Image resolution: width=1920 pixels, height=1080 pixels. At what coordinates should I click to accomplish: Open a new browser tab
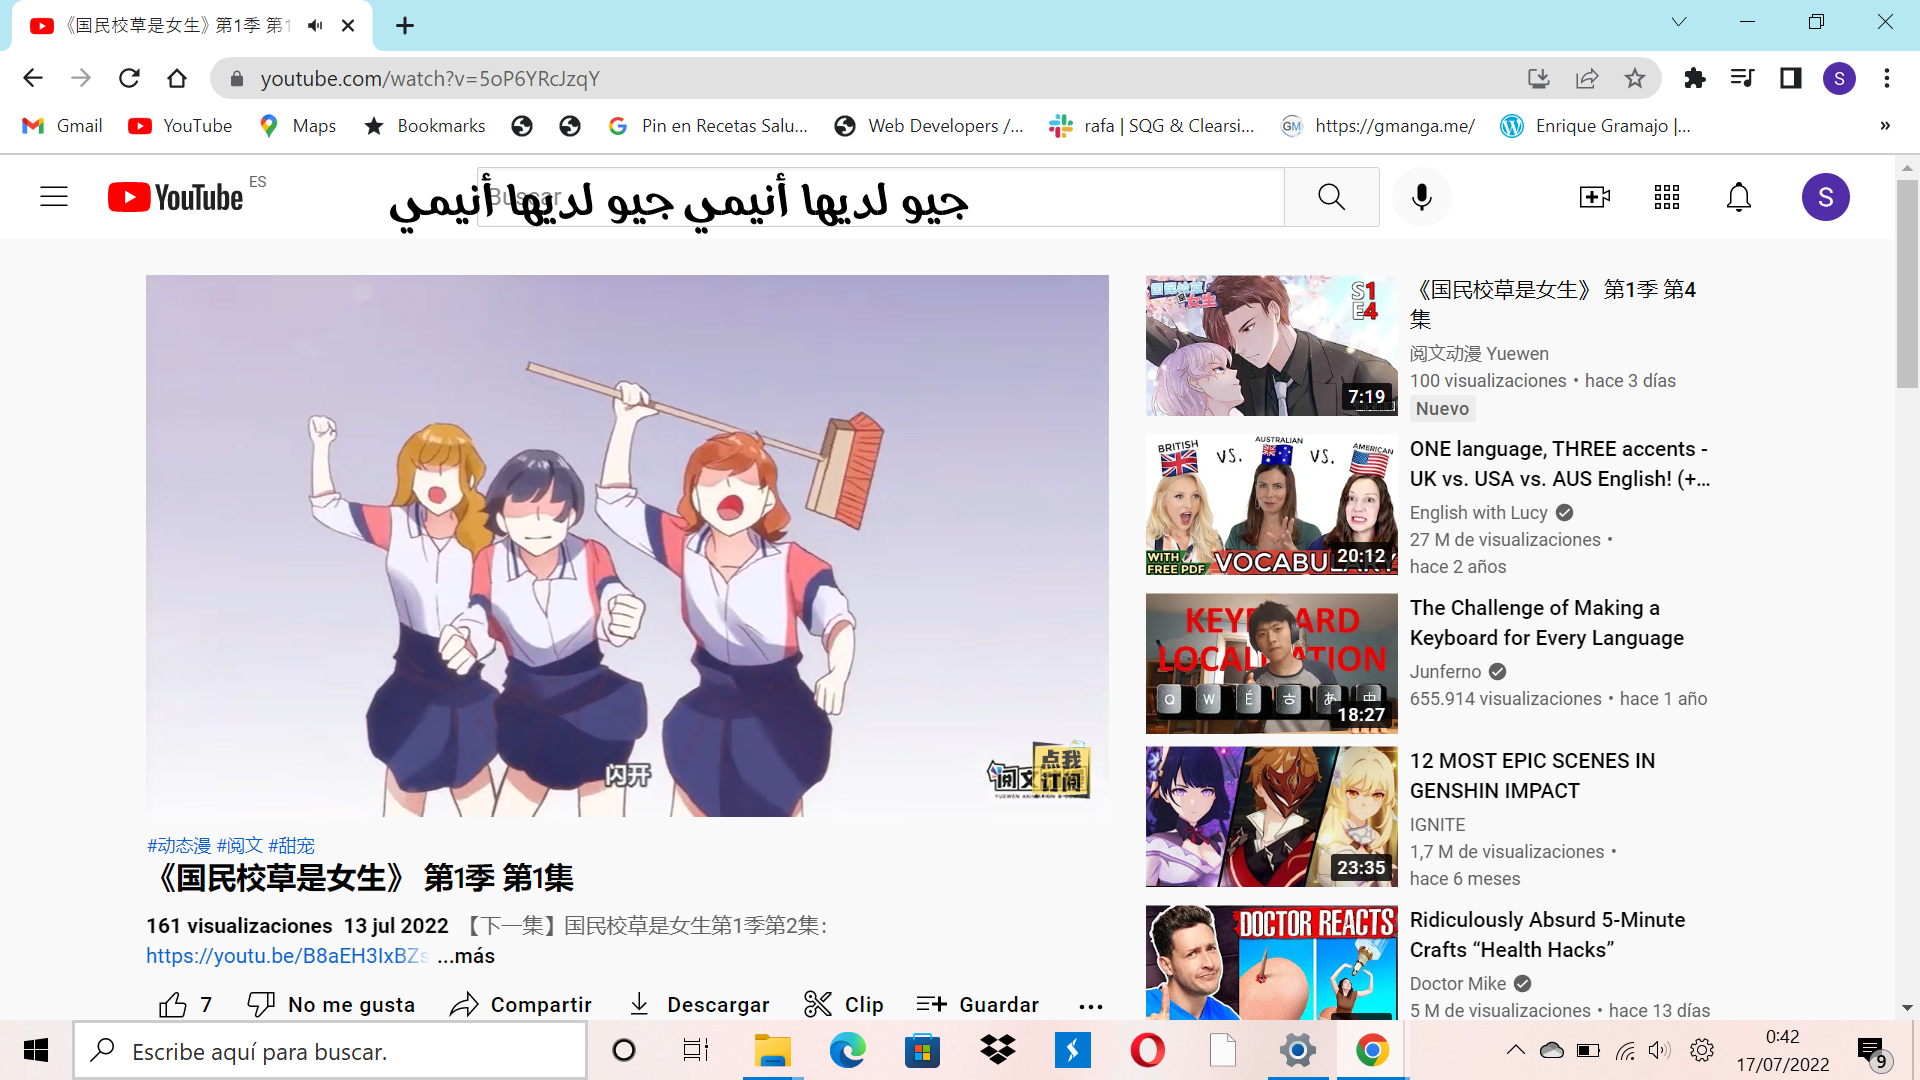[x=404, y=26]
